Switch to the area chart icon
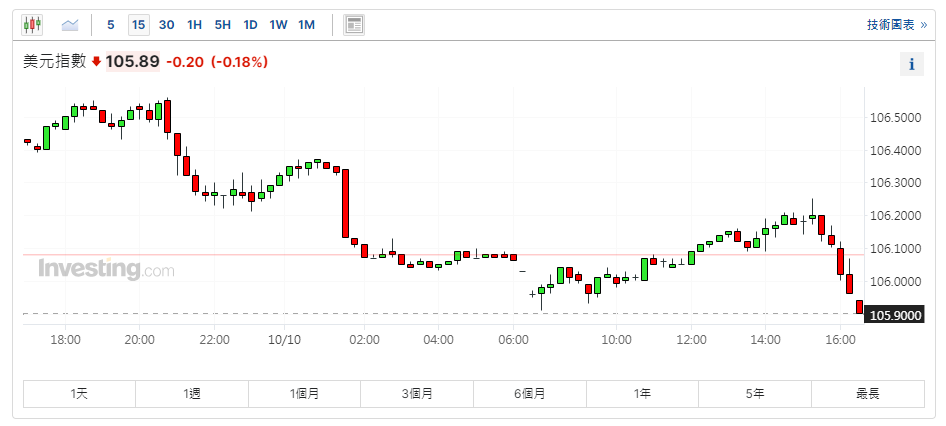Viewport: 946px width, 426px height. click(x=70, y=24)
